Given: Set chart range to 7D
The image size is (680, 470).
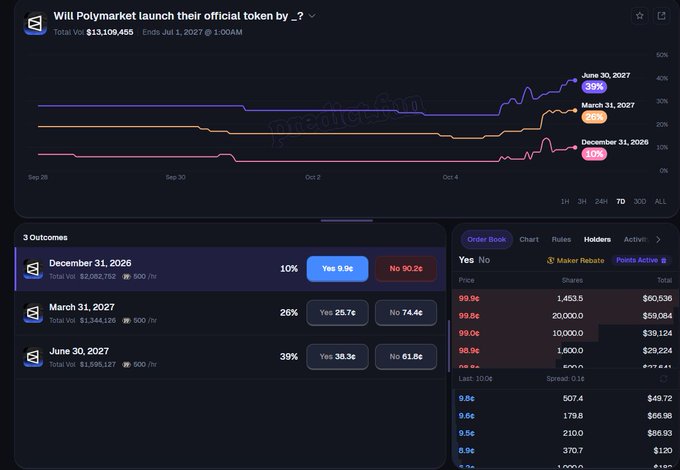Looking at the screenshot, I should [621, 202].
